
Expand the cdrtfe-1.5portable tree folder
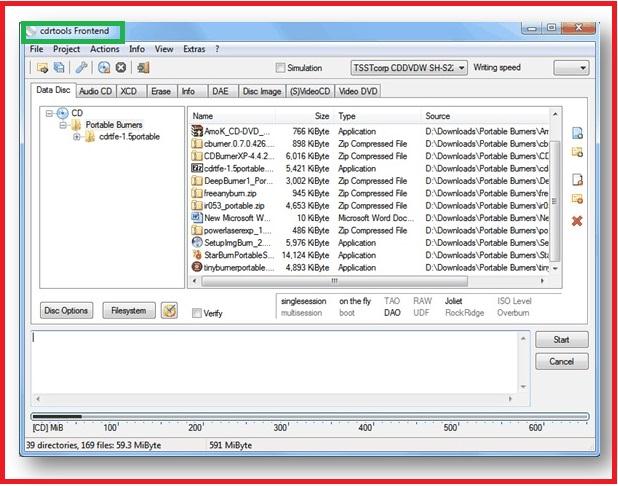pyautogui.click(x=76, y=137)
